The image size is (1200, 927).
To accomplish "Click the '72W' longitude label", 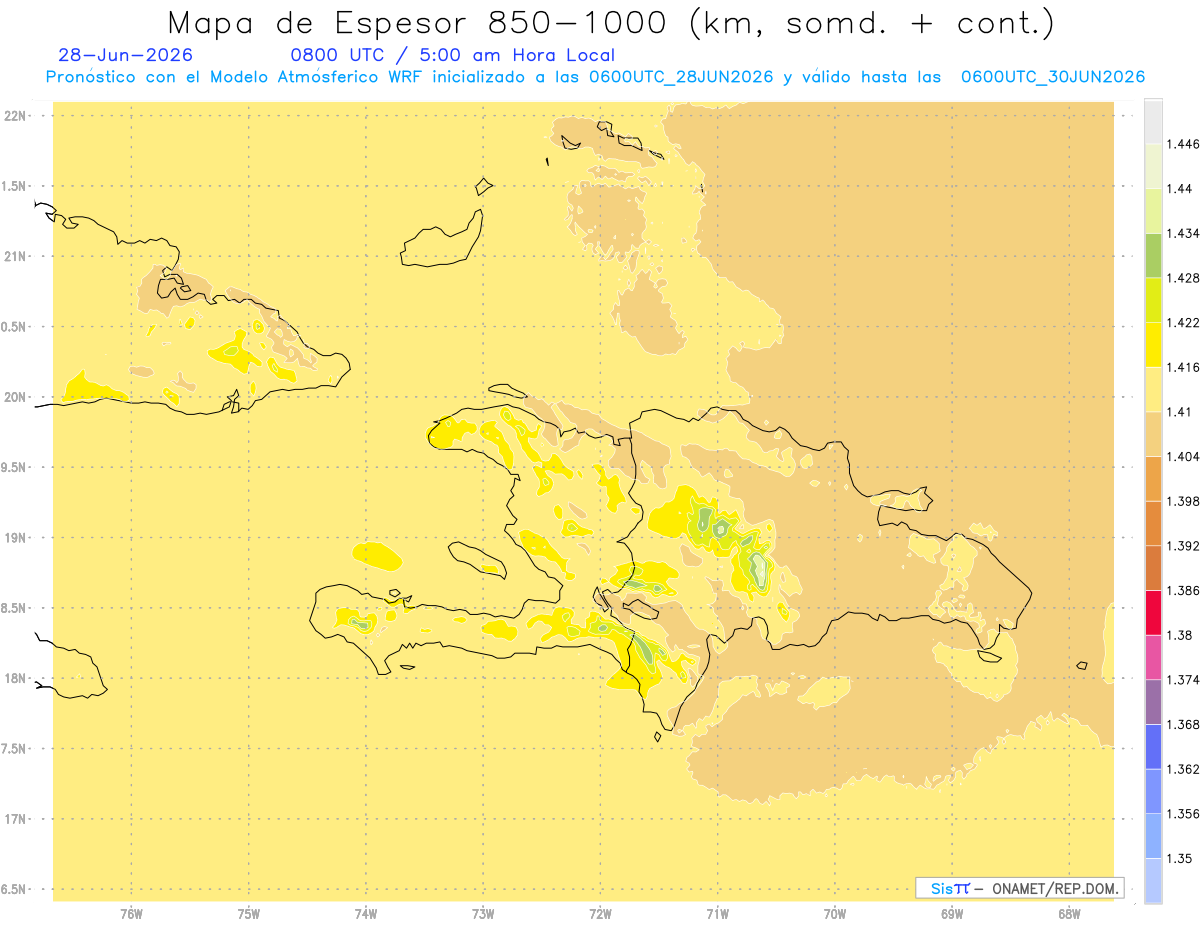I will pyautogui.click(x=600, y=914).
